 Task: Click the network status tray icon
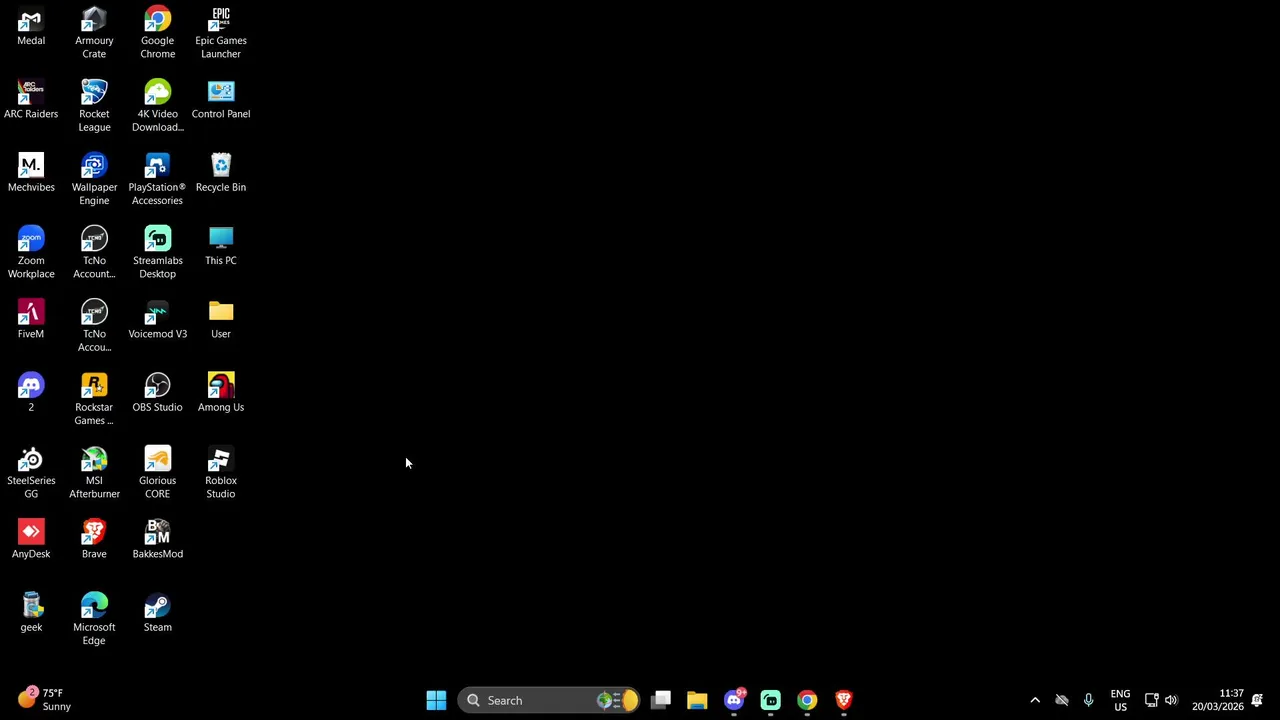click(x=1151, y=700)
